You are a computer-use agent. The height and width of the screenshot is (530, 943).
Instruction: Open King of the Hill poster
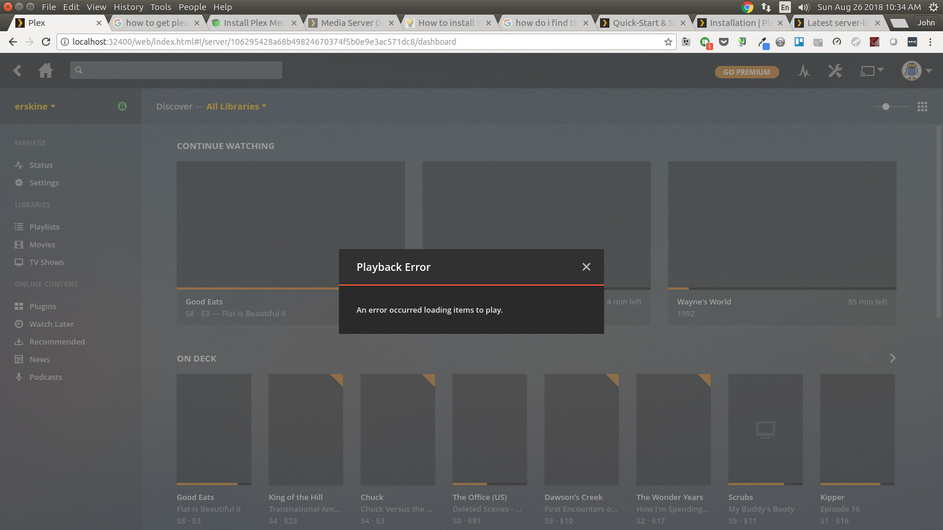306,430
